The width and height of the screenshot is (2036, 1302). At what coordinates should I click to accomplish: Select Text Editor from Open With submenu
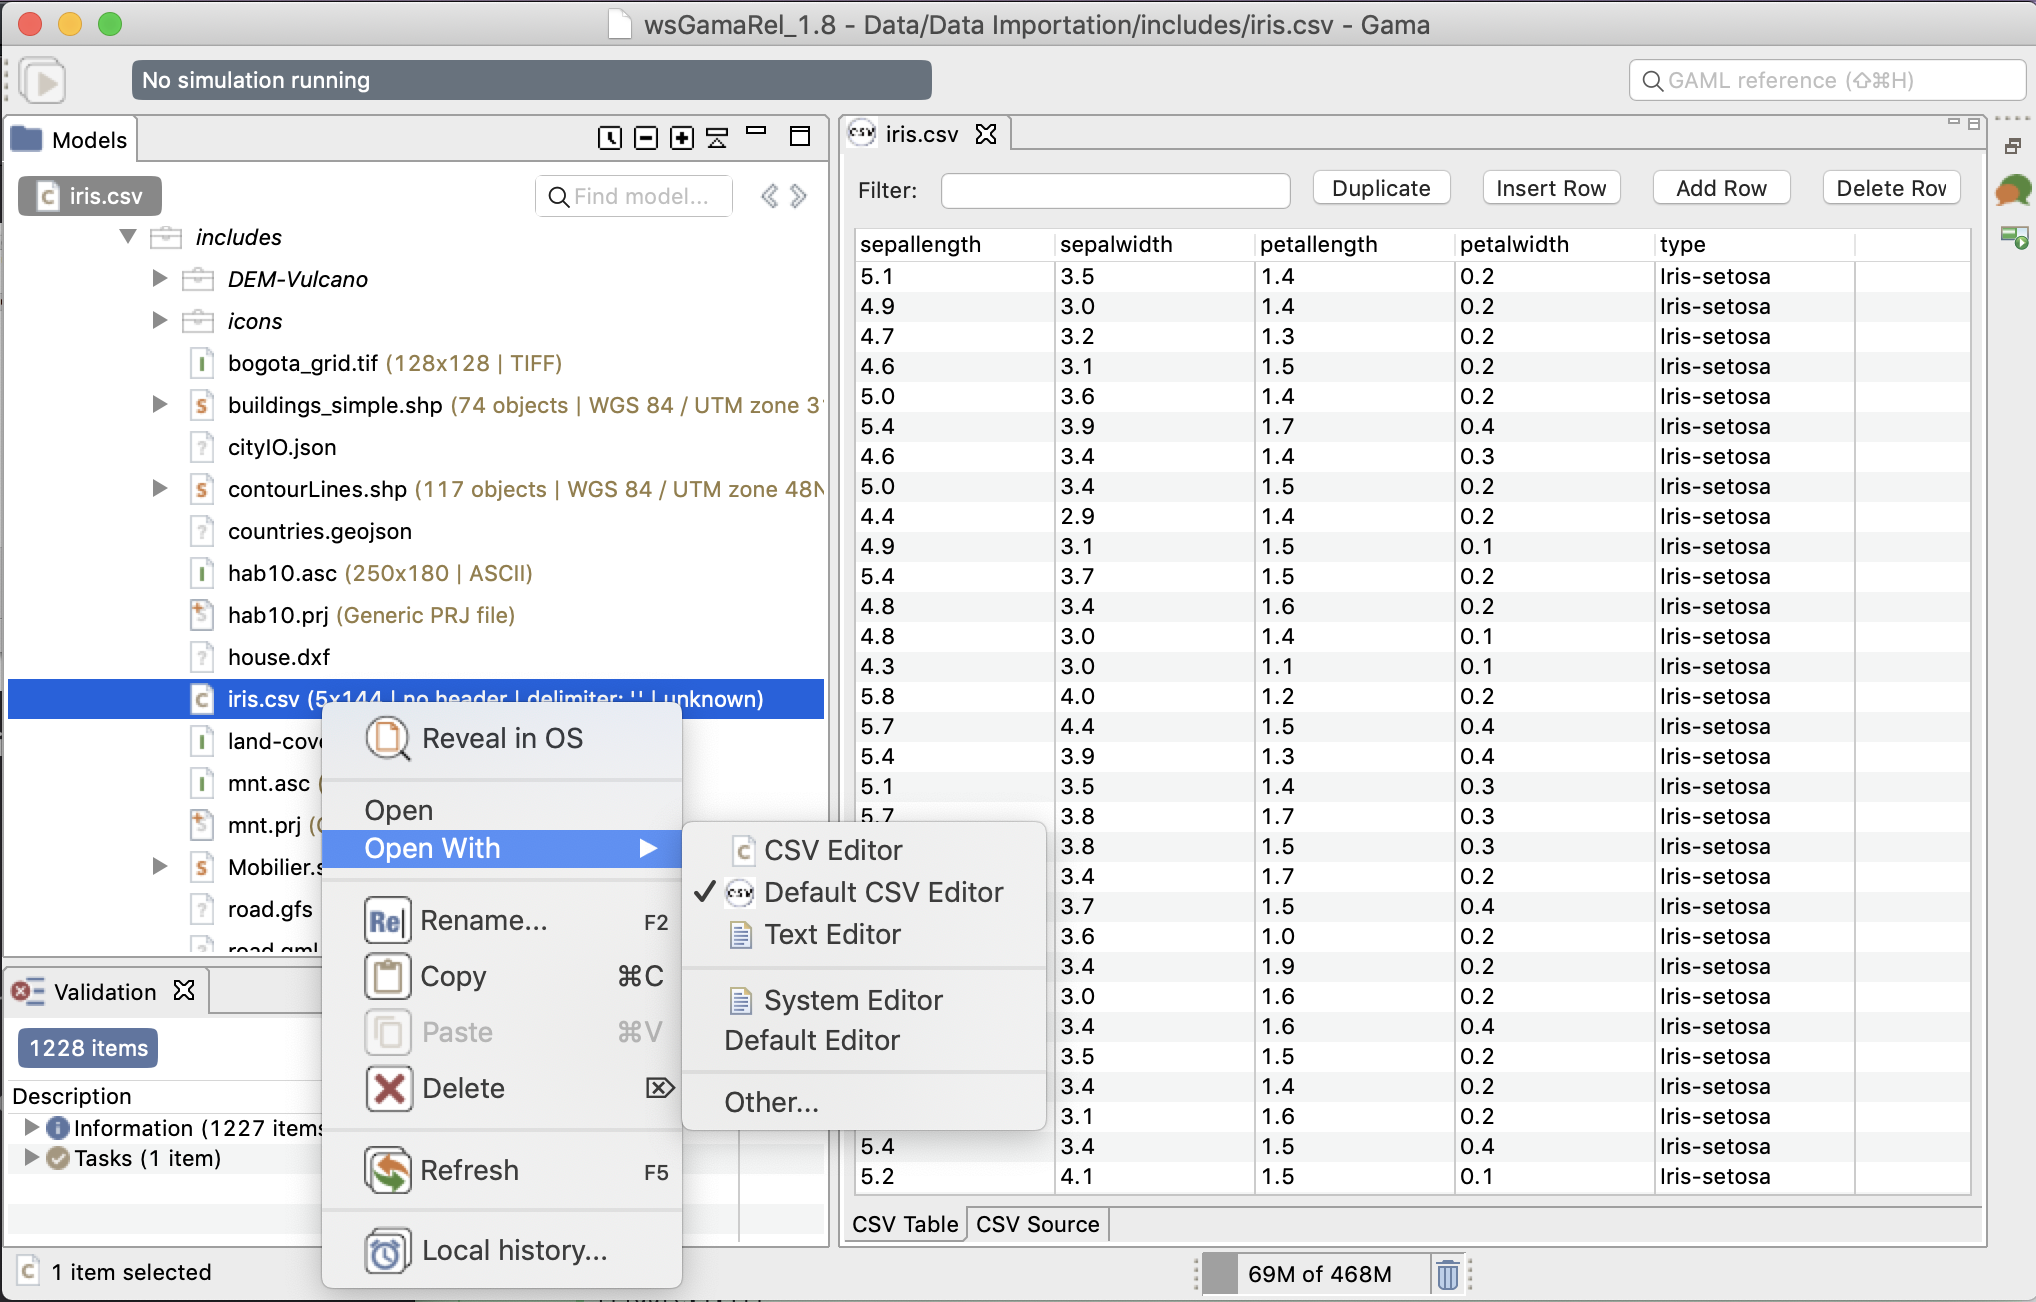pos(833,934)
